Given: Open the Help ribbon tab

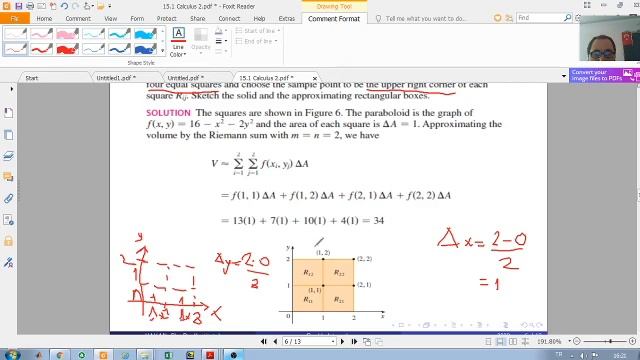Looking at the screenshot, I should (x=259, y=18).
